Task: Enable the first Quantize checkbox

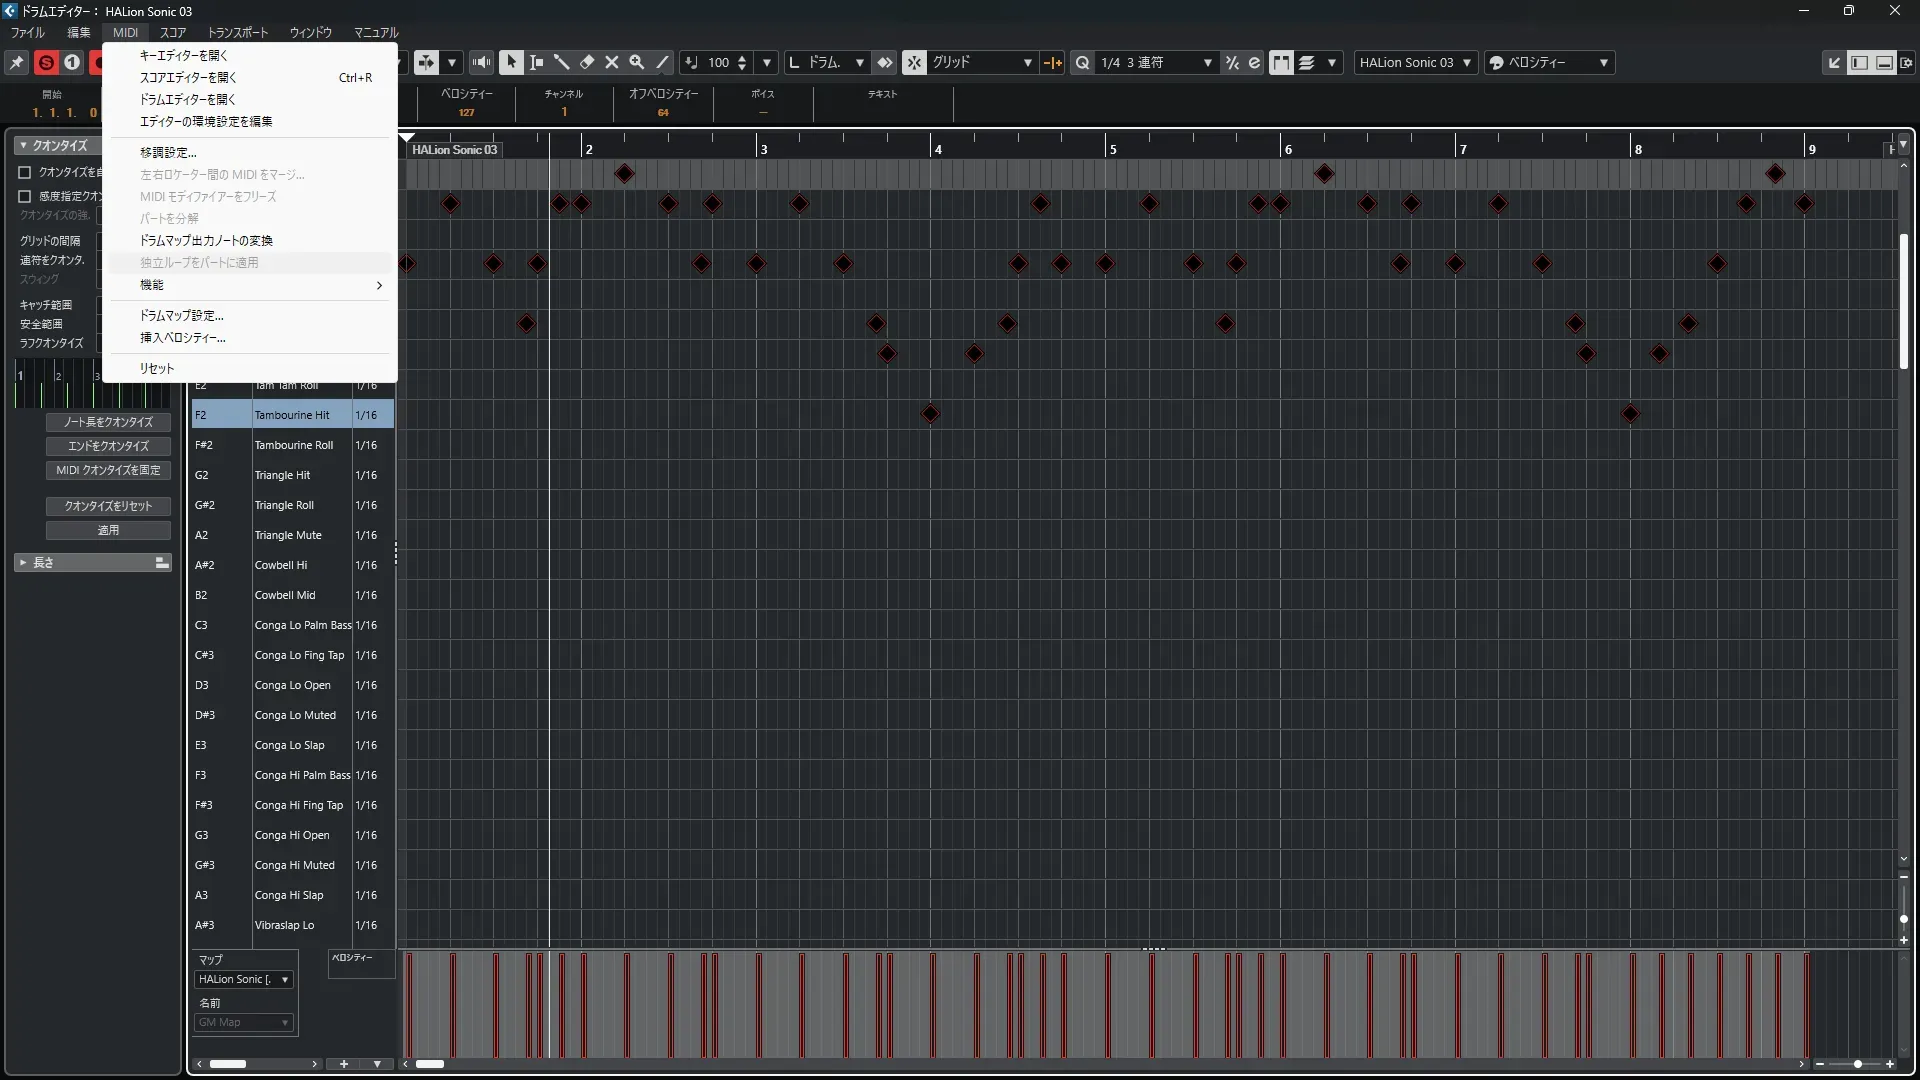Action: tap(25, 172)
